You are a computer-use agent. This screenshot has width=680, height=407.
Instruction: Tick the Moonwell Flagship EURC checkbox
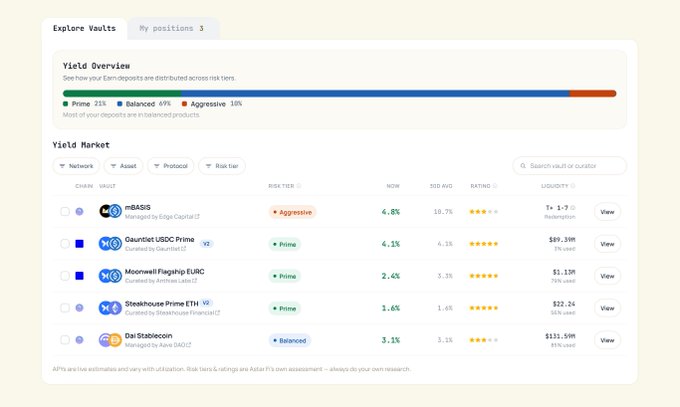[65, 276]
